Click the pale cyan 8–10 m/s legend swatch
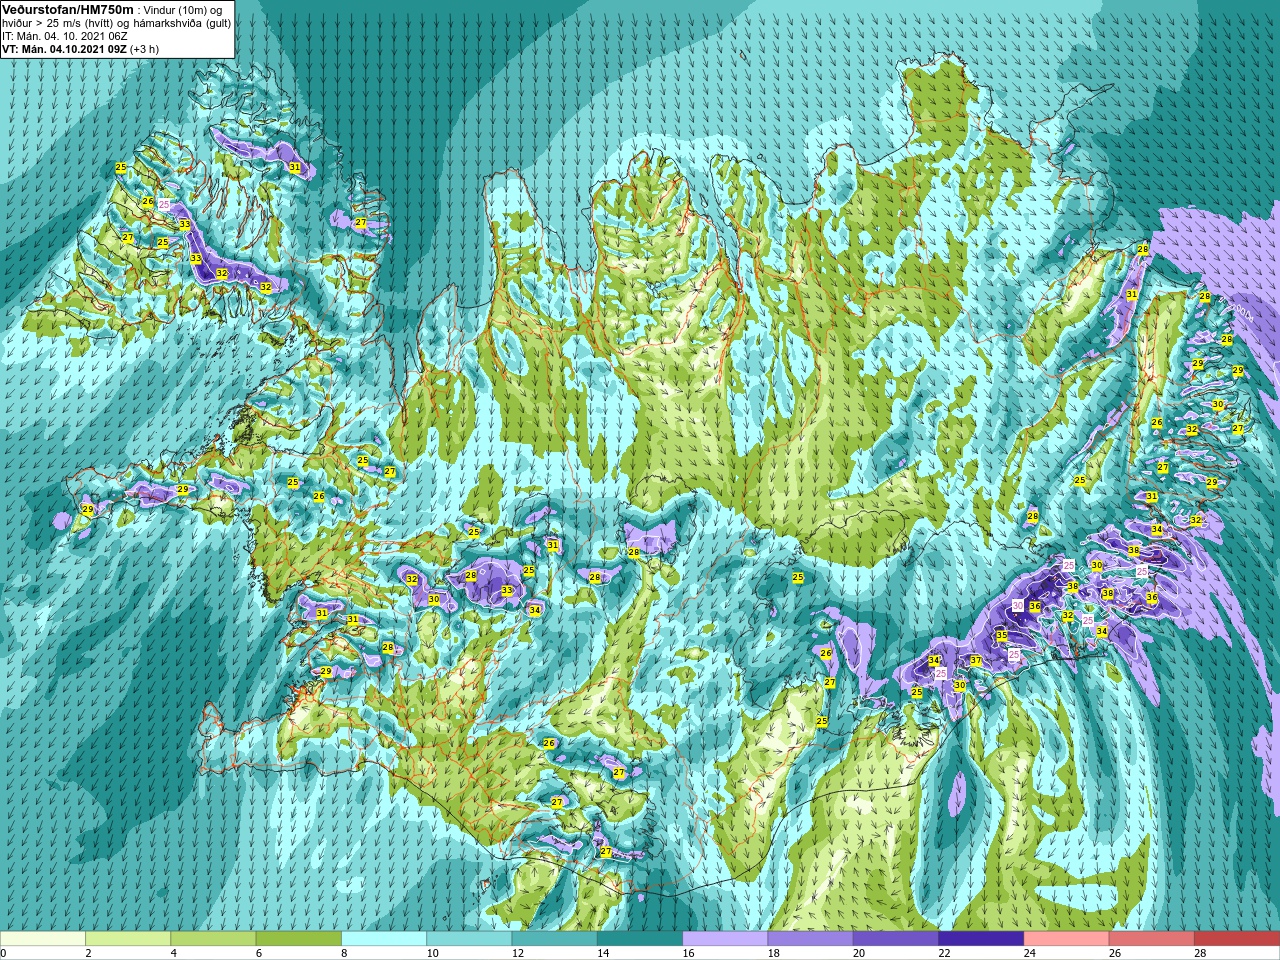 click(x=384, y=939)
